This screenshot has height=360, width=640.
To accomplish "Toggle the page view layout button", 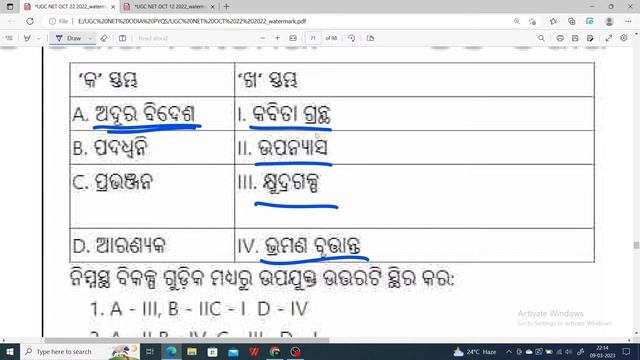I will [122, 38].
